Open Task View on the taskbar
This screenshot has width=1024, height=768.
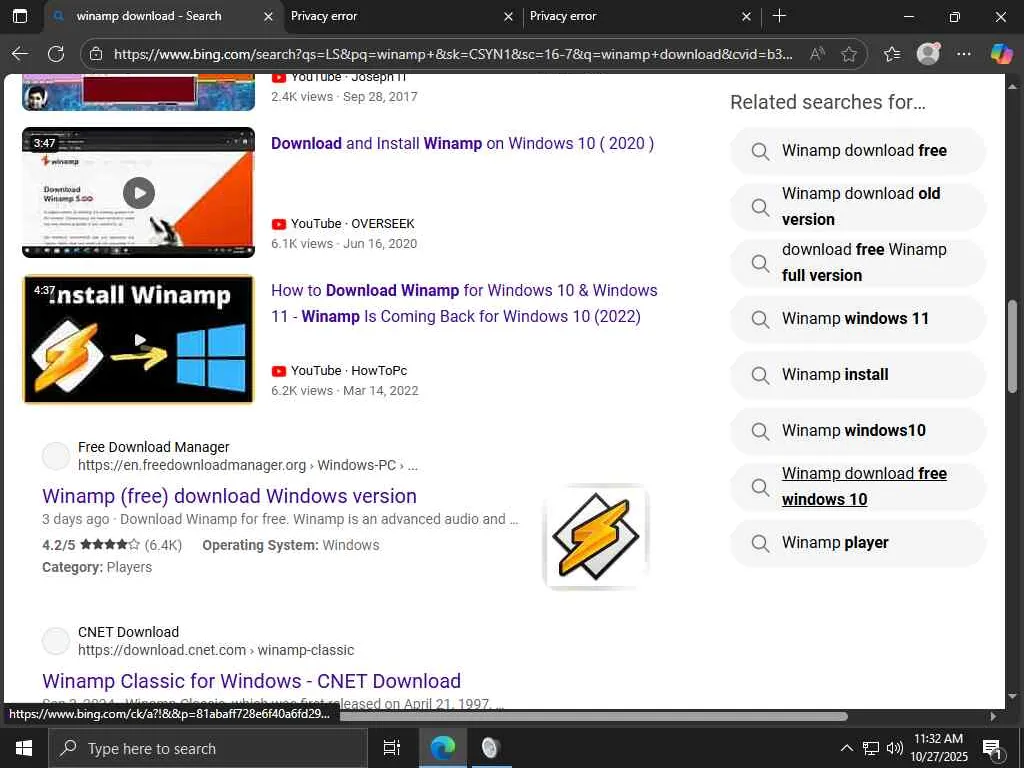point(392,748)
